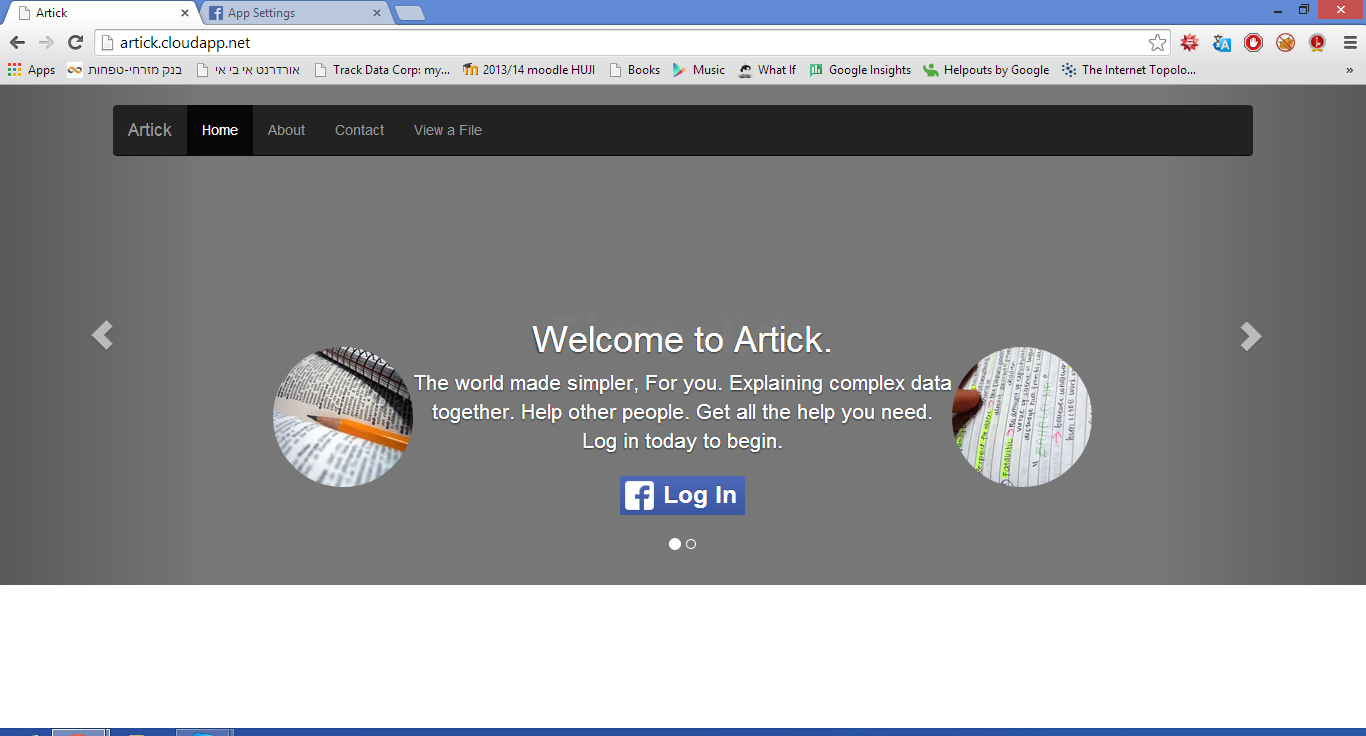Open the Hebrew bank bookmark
The height and width of the screenshot is (736, 1366).
(x=125, y=70)
